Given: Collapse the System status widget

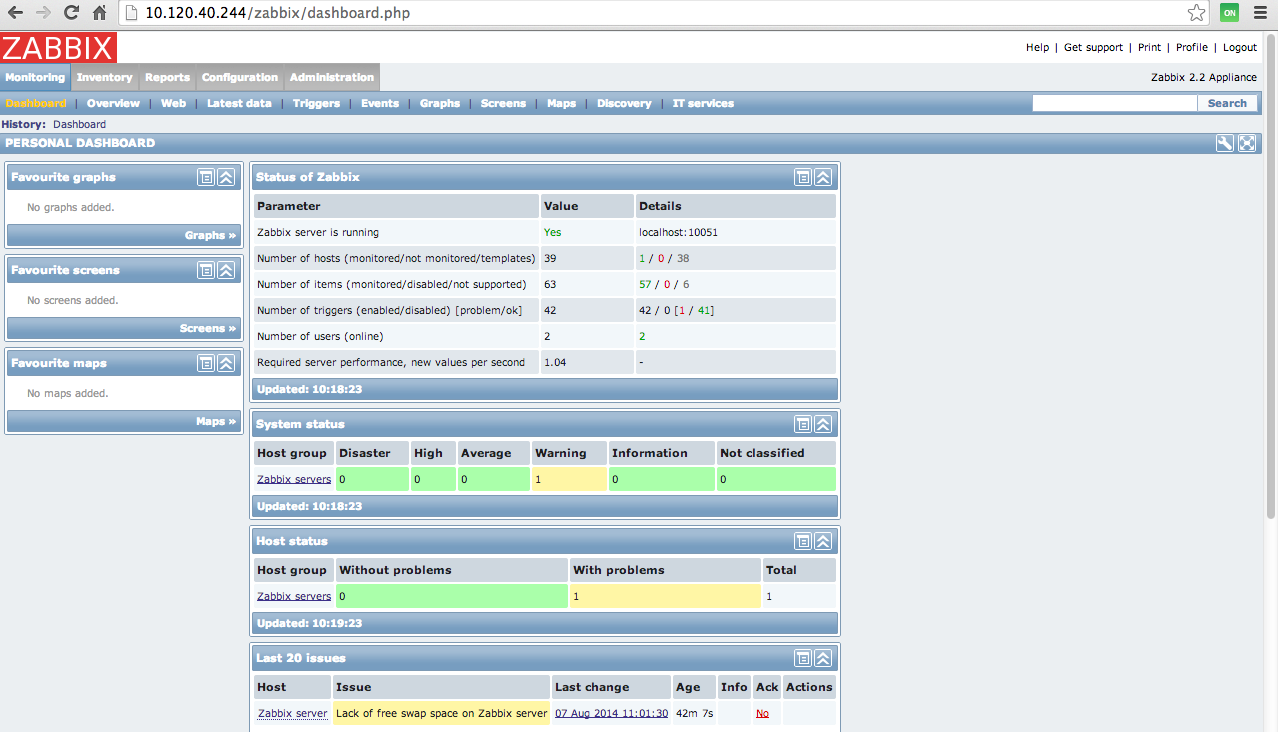Looking at the screenshot, I should [823, 424].
